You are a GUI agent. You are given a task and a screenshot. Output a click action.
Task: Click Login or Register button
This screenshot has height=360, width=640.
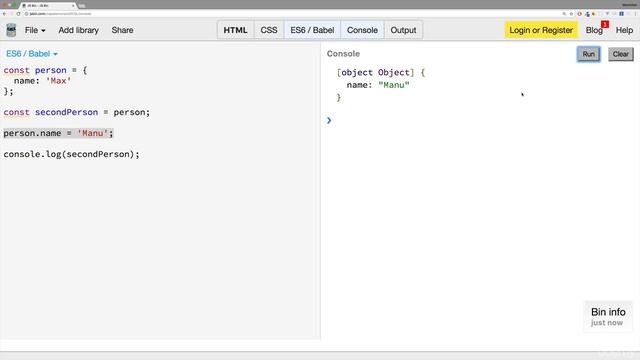pyautogui.click(x=541, y=30)
